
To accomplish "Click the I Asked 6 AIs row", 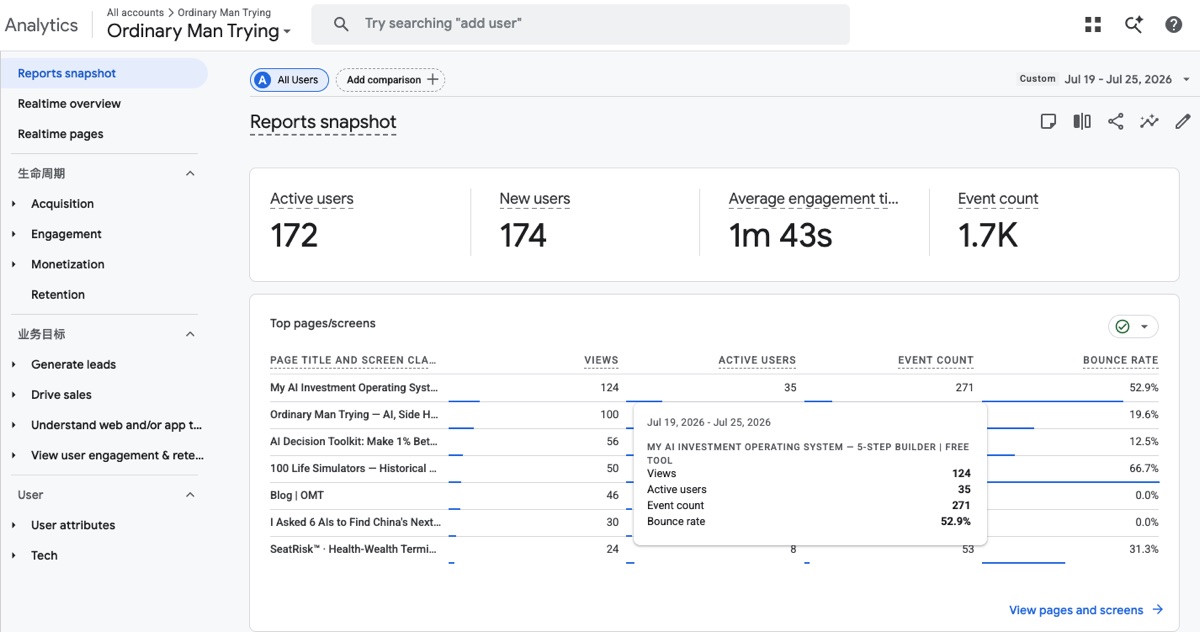I will click(x=714, y=522).
